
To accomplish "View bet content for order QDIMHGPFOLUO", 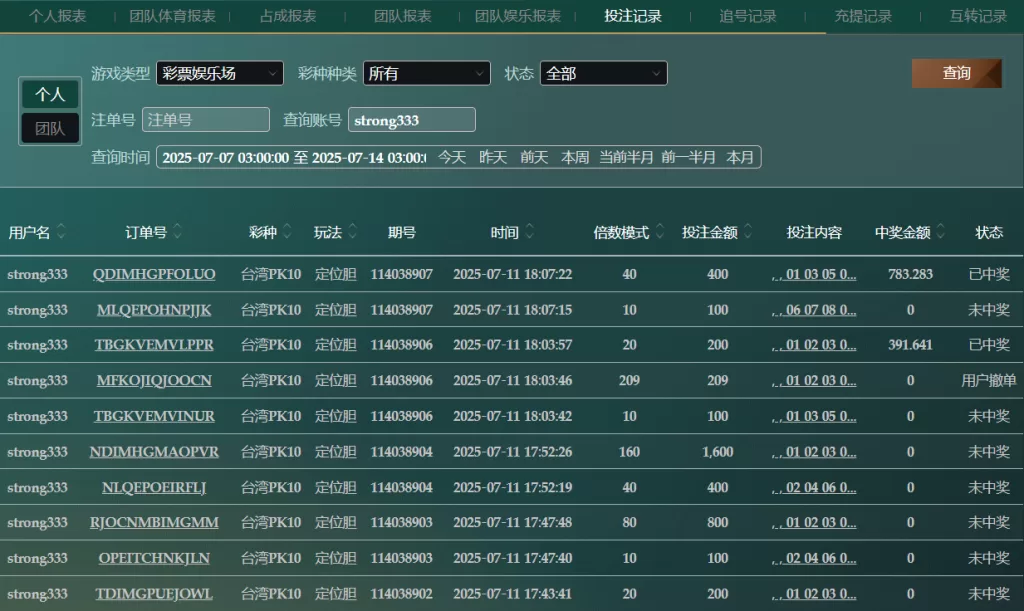I will pyautogui.click(x=814, y=274).
